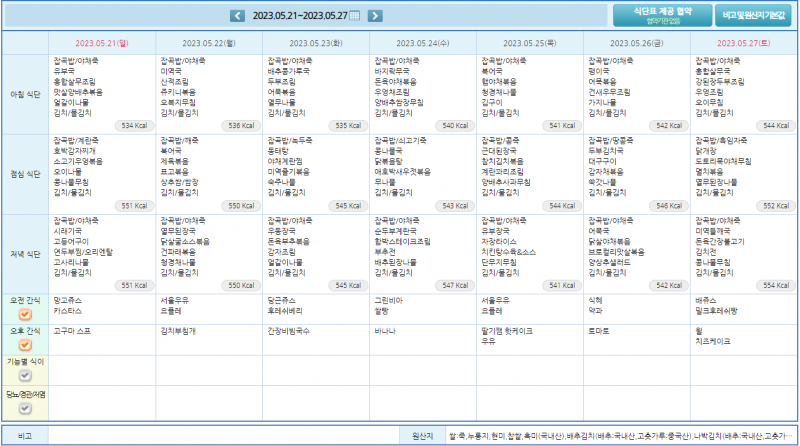Click 요플레 in Thursday morning snack
This screenshot has height=446, width=800.
point(492,311)
